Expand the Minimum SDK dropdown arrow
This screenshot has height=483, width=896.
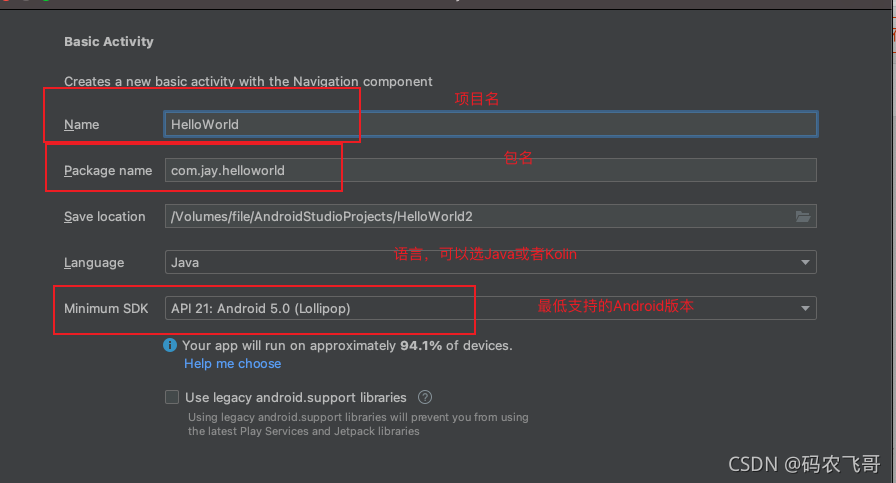coord(805,309)
